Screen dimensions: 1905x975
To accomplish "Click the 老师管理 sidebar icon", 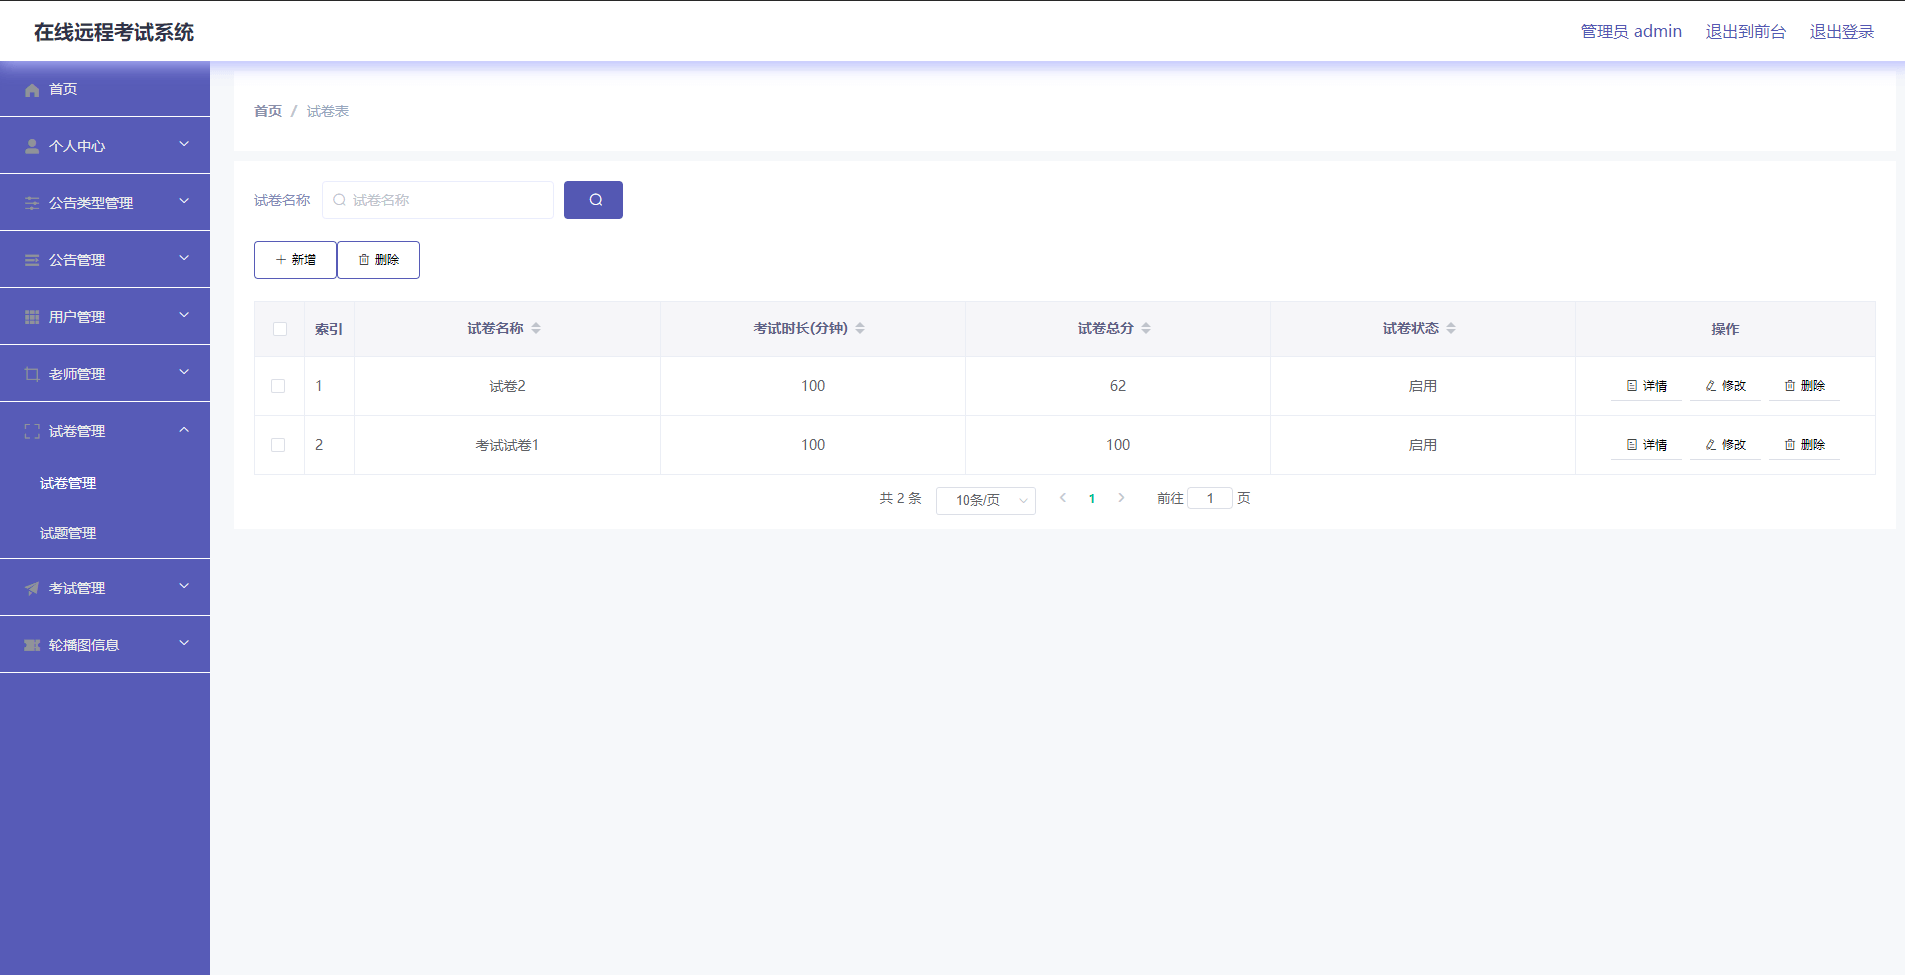I will (x=32, y=373).
